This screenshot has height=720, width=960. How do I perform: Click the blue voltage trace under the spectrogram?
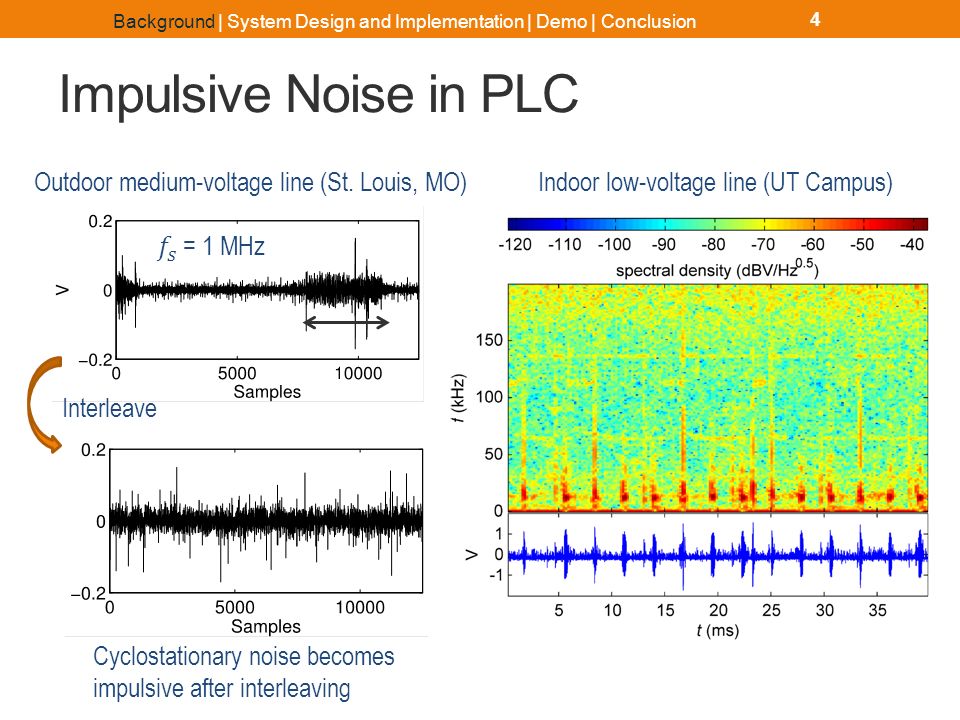[x=718, y=555]
